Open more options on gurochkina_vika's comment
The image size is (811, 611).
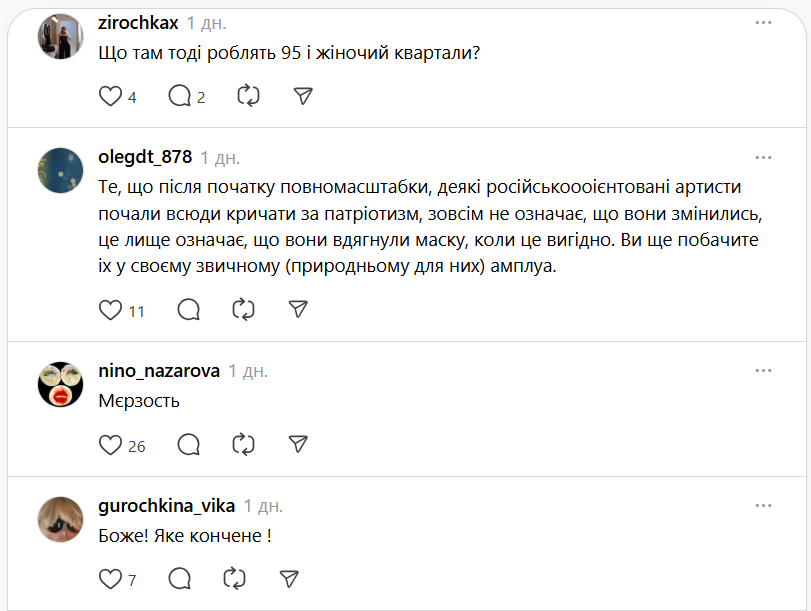[764, 505]
